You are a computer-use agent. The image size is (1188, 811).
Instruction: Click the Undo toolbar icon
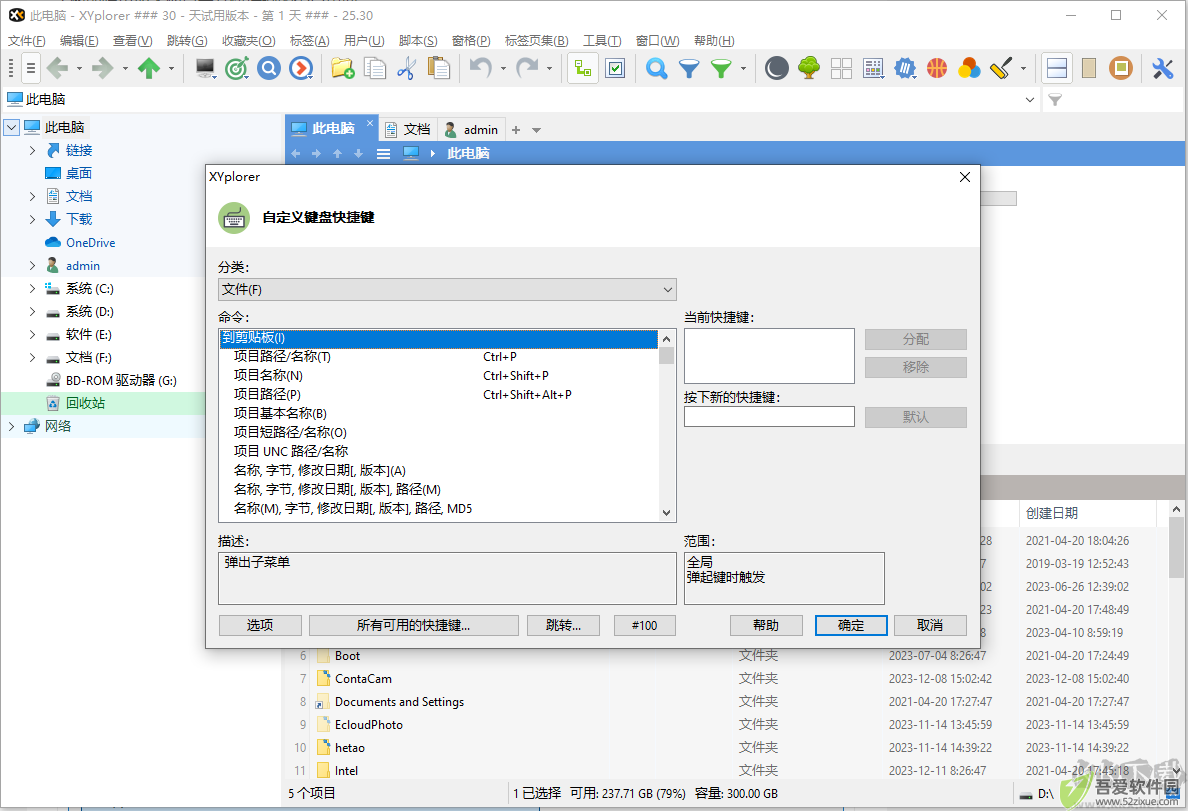pos(480,69)
